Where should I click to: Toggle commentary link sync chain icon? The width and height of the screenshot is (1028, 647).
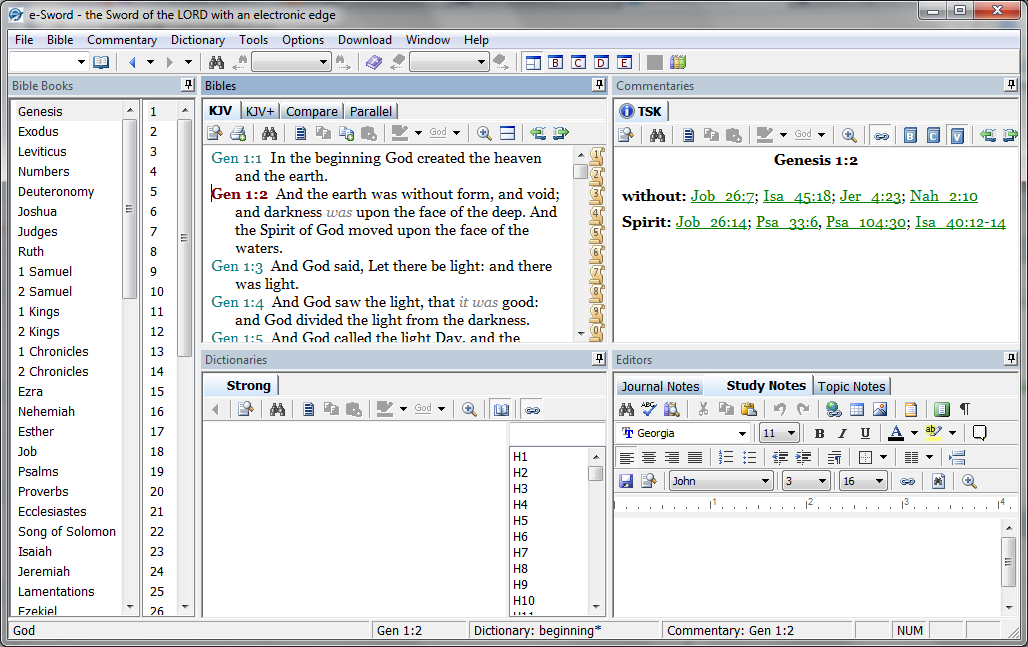pos(882,135)
